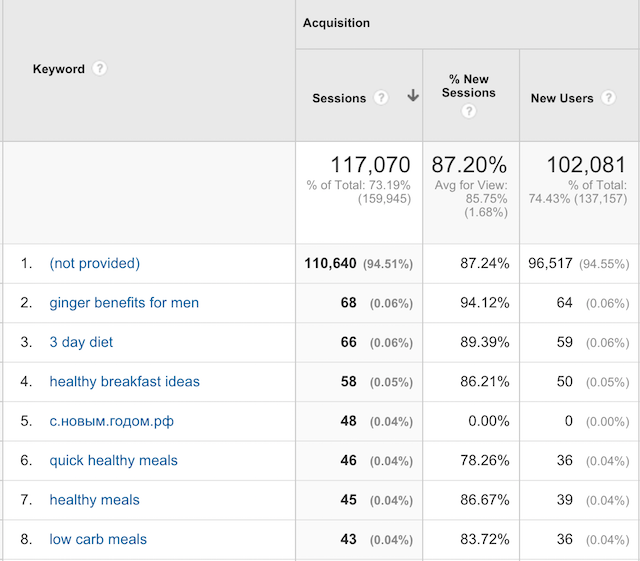
Task: Select sessions count 46 quick healthy meals
Action: pyautogui.click(x=349, y=461)
